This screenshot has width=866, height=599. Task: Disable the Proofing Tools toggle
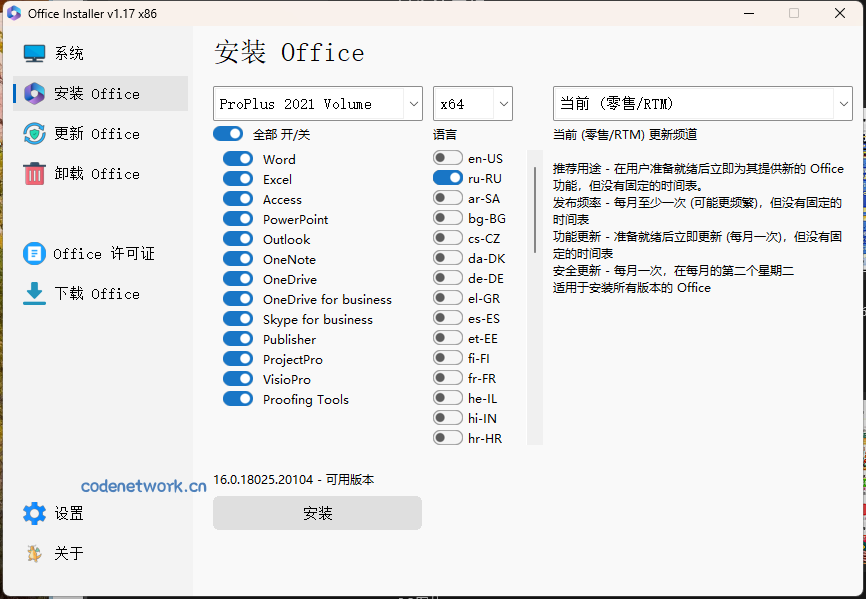(x=238, y=399)
